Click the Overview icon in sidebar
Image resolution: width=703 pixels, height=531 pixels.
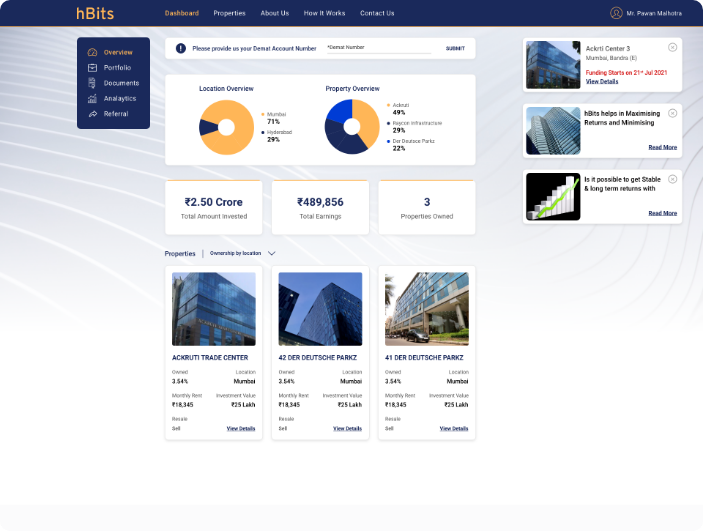pyautogui.click(x=93, y=52)
